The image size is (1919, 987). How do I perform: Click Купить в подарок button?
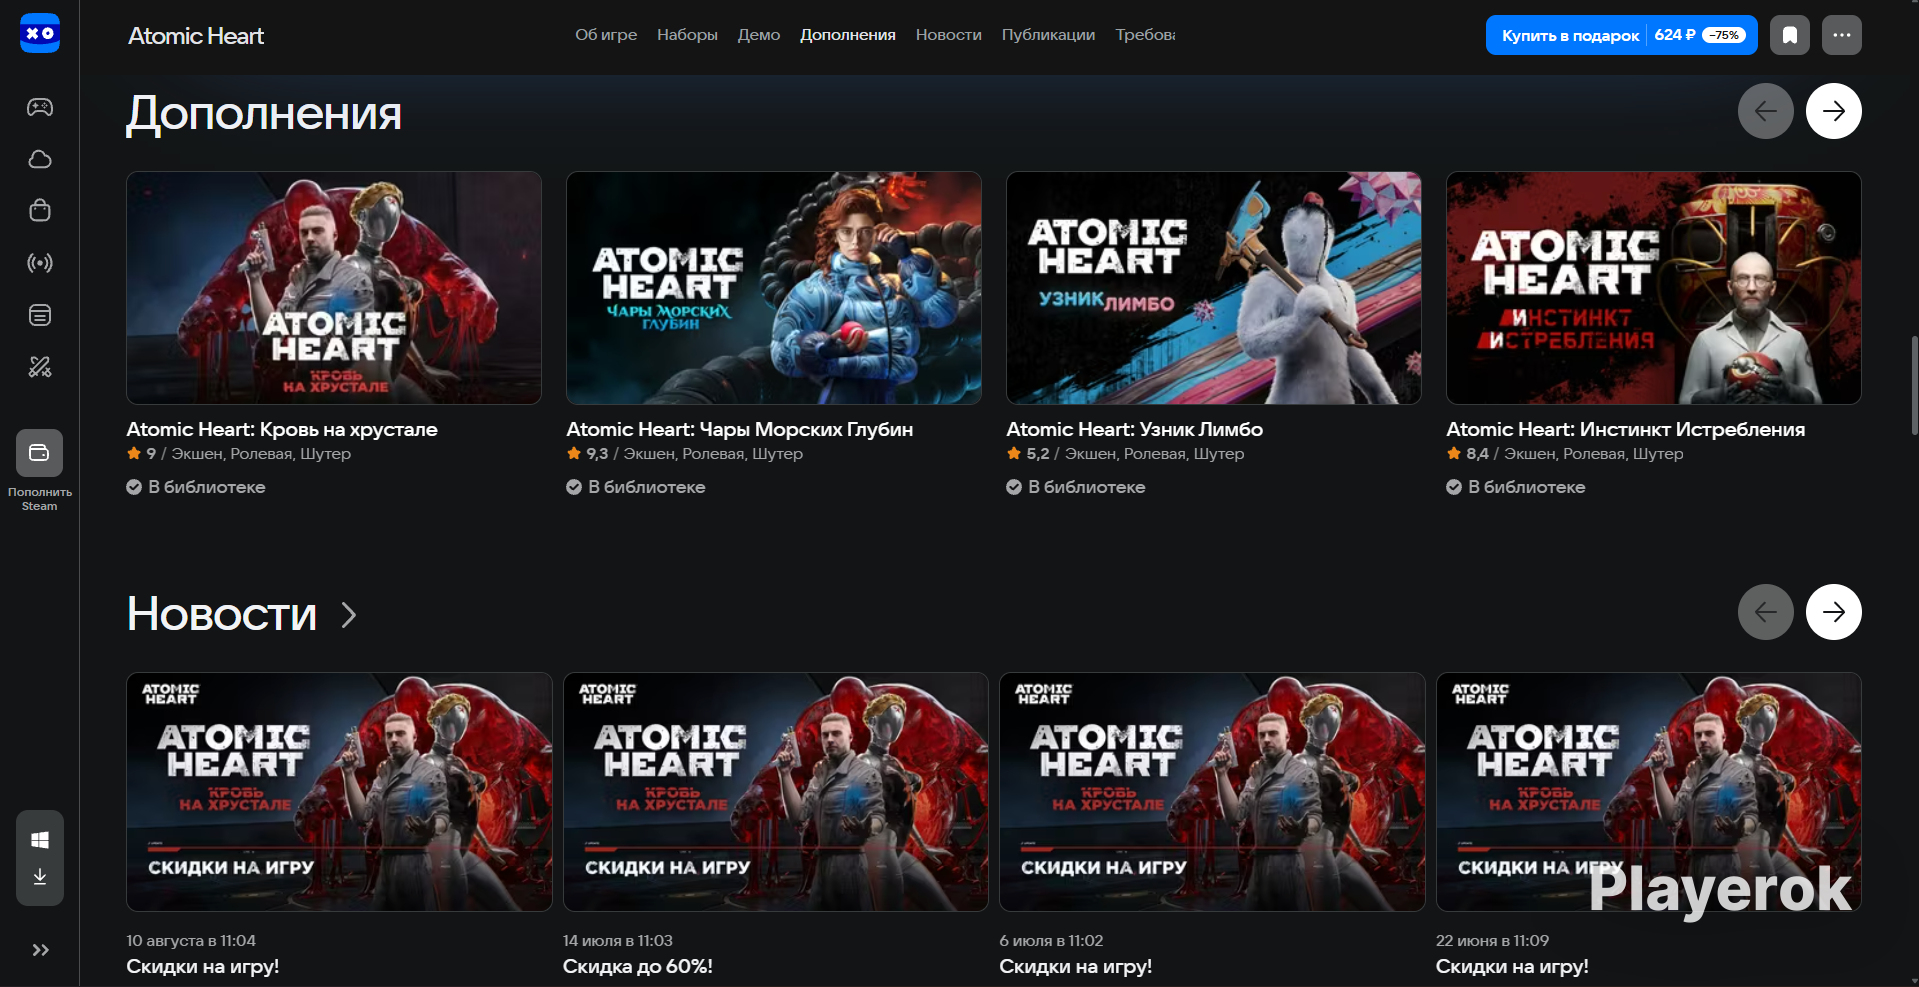click(x=1622, y=35)
